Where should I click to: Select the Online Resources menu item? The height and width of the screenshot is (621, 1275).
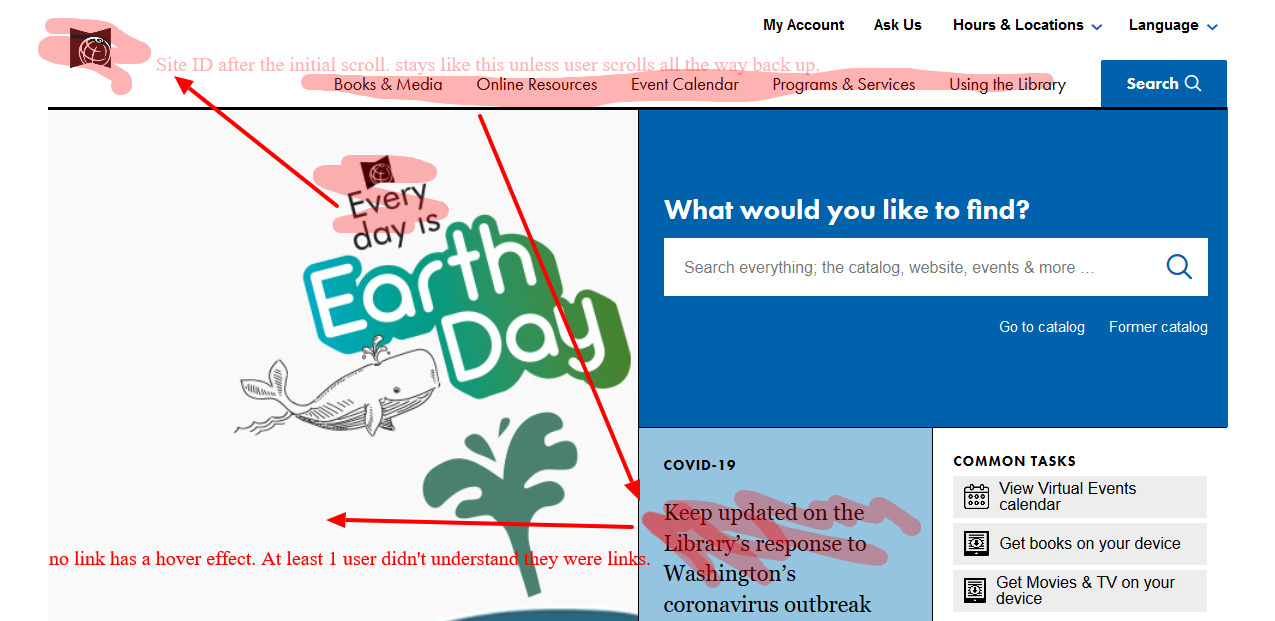click(x=537, y=85)
